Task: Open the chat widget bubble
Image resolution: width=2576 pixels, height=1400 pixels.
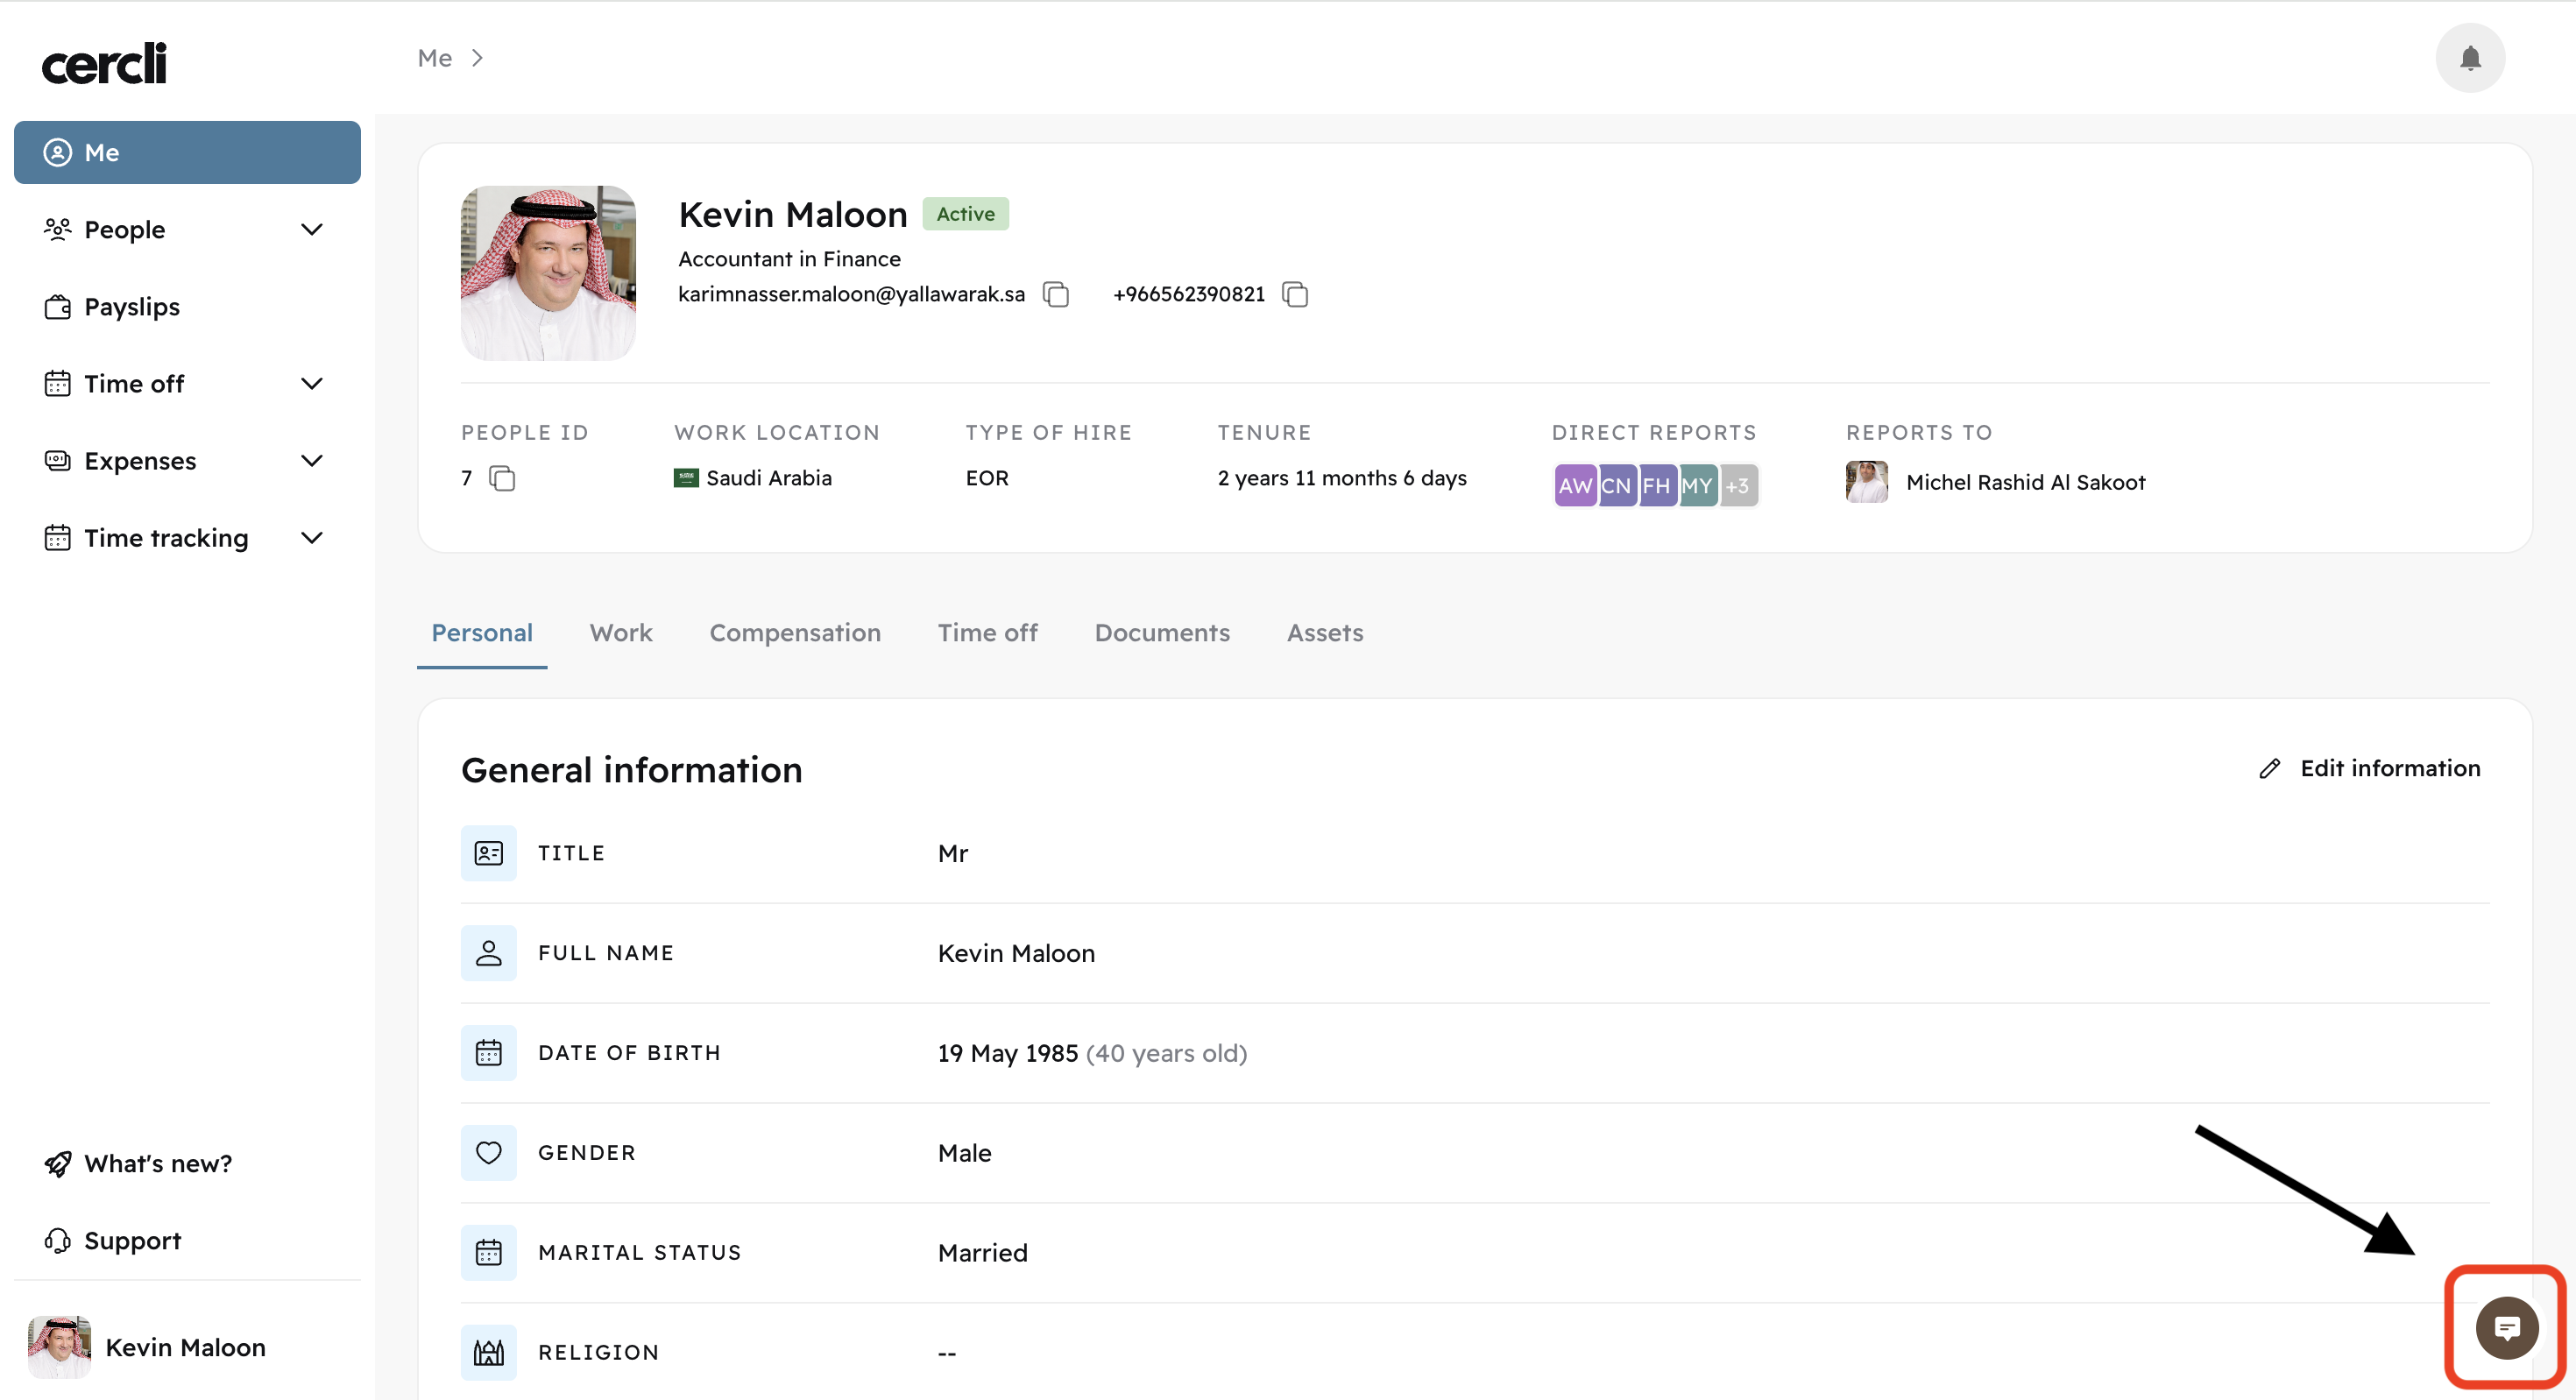Action: [2505, 1327]
